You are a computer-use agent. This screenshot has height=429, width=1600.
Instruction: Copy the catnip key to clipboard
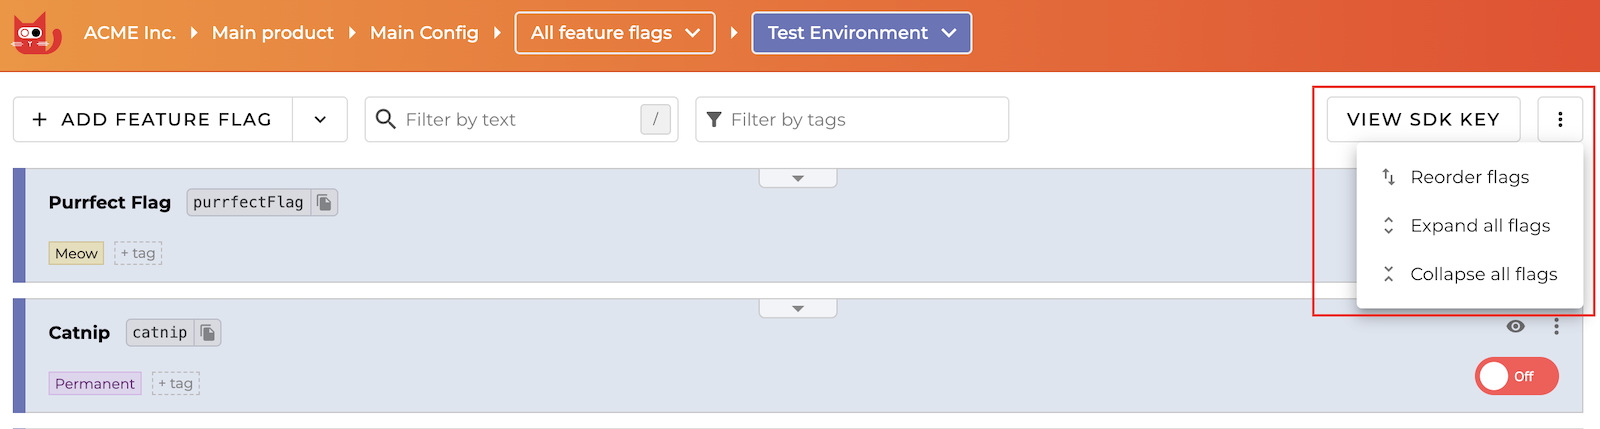pyautogui.click(x=208, y=333)
